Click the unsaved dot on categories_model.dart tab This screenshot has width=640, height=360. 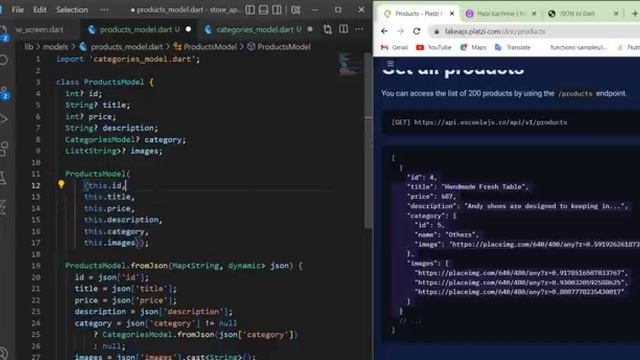tap(310, 29)
